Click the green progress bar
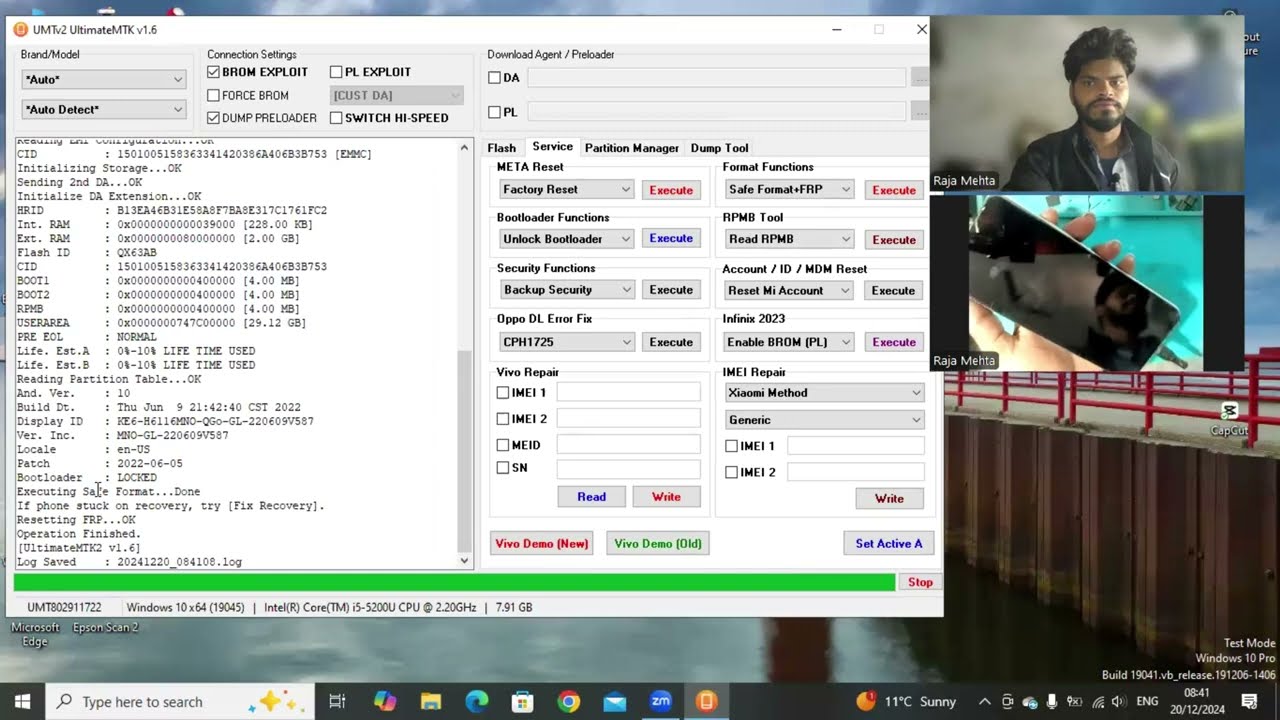 [454, 582]
